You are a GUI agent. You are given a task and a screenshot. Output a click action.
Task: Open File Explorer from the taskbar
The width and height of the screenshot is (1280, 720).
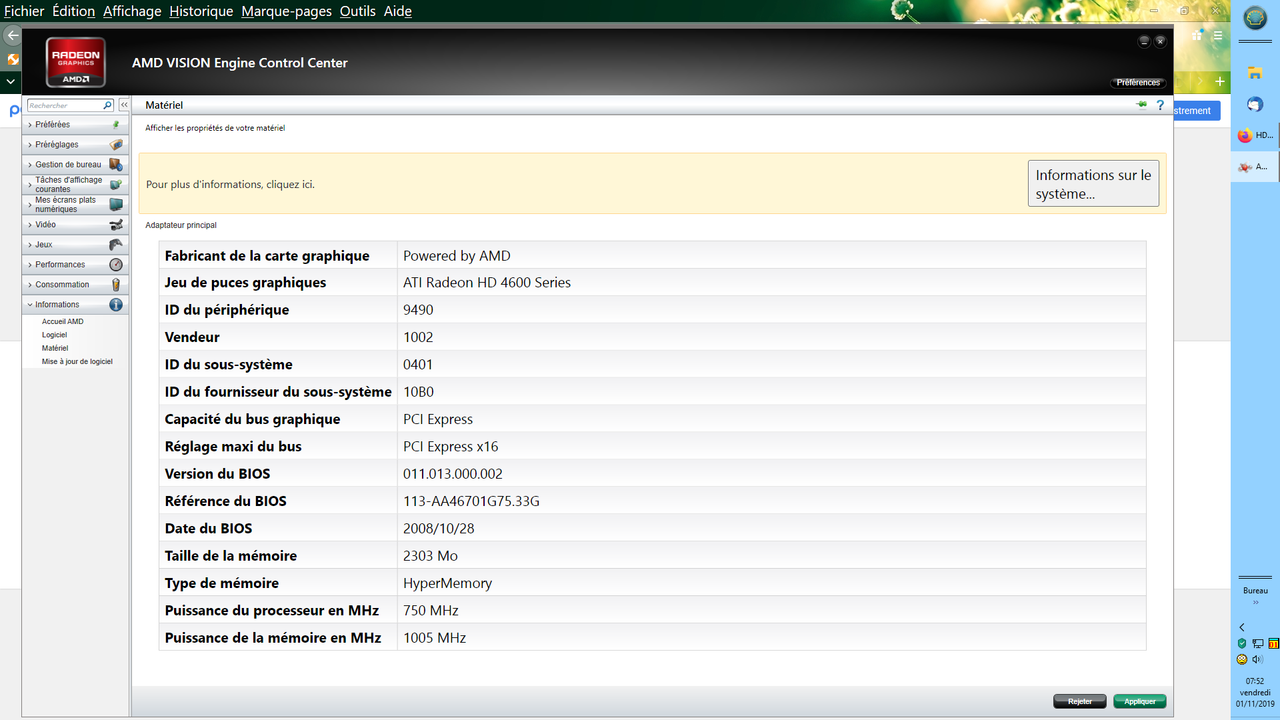(x=1255, y=73)
